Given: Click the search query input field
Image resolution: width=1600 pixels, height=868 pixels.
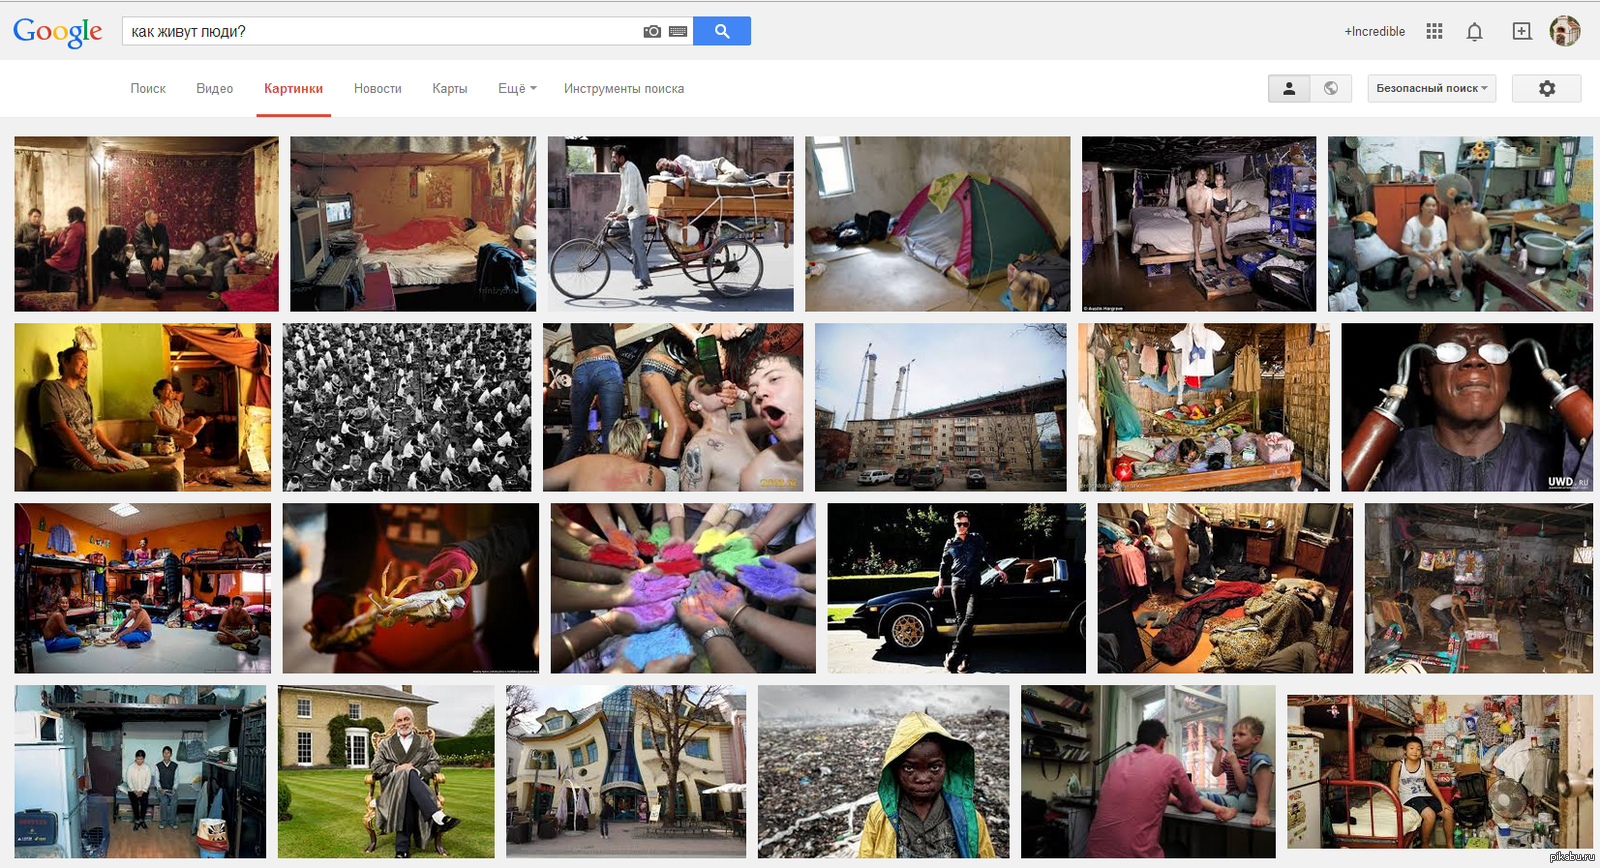Looking at the screenshot, I should tap(380, 32).
